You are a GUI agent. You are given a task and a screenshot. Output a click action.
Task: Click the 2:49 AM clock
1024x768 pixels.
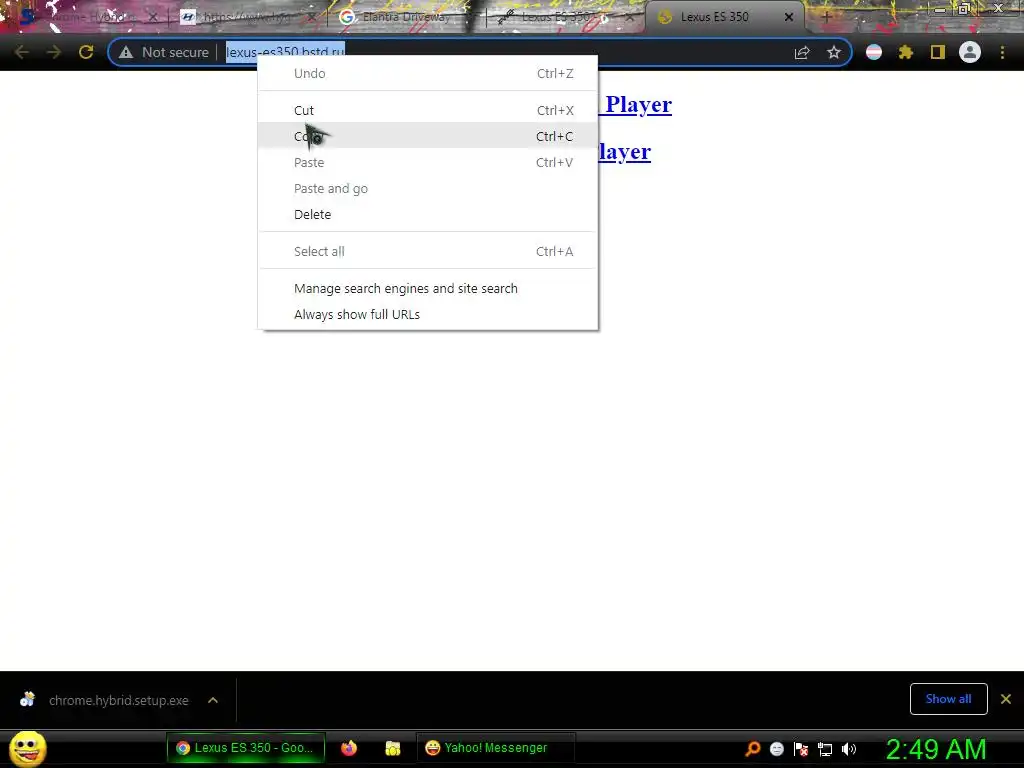[x=936, y=749]
